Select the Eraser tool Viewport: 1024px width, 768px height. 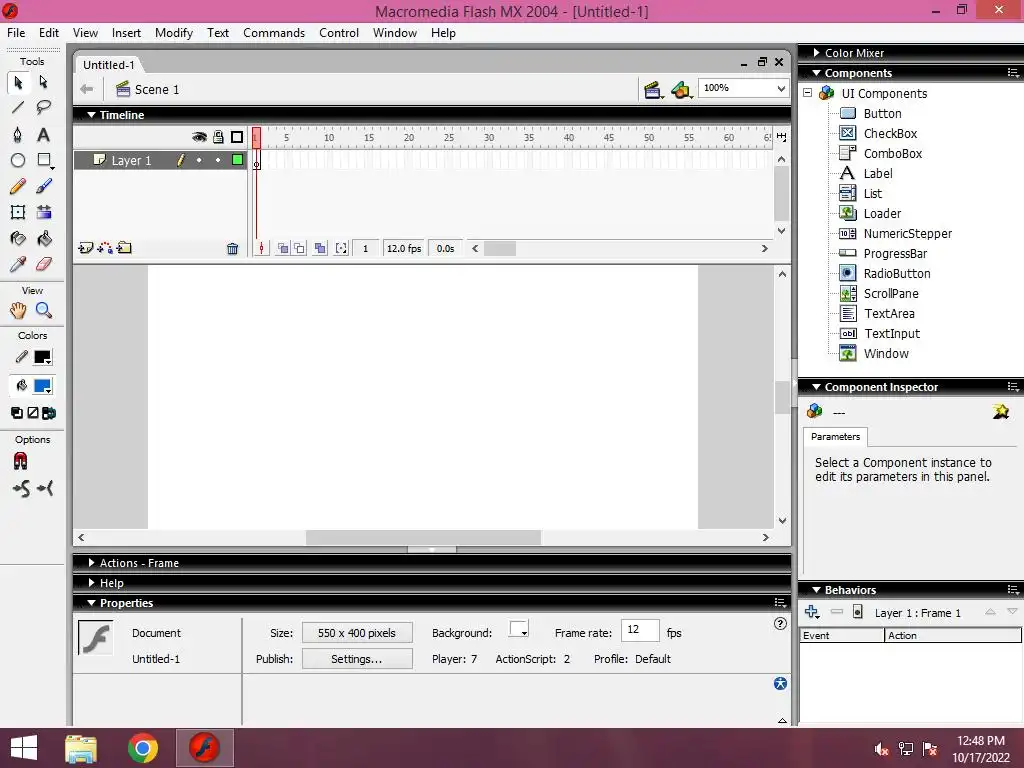click(x=44, y=264)
